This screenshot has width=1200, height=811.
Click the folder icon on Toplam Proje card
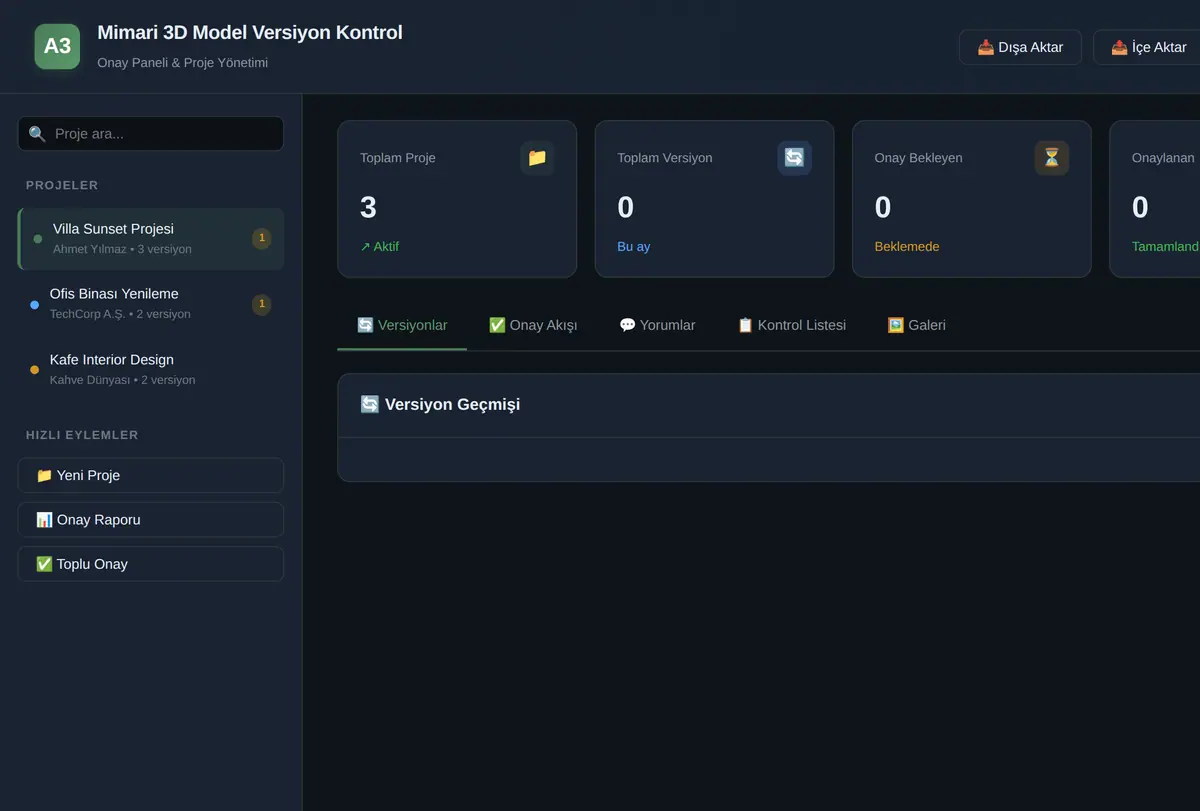(x=537, y=158)
